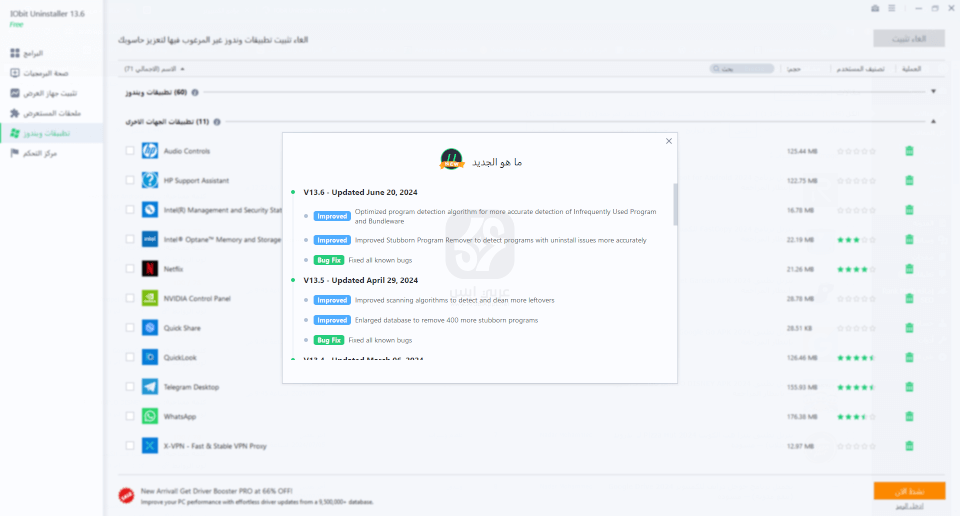This screenshot has width=960, height=516.
Task: Click the V13.6 - Updated June 20, 2024 heading
Action: [x=360, y=192]
